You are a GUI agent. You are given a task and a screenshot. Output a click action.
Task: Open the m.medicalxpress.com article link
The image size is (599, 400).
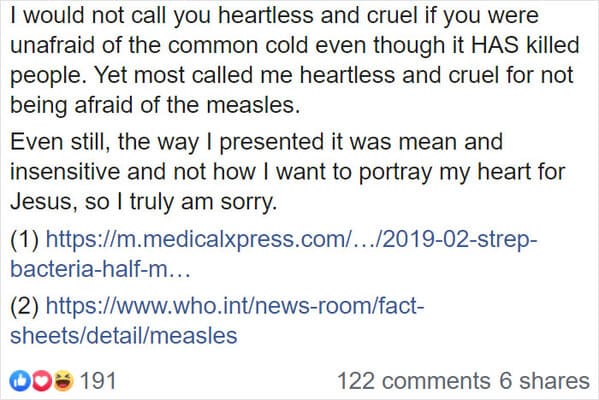click(291, 240)
